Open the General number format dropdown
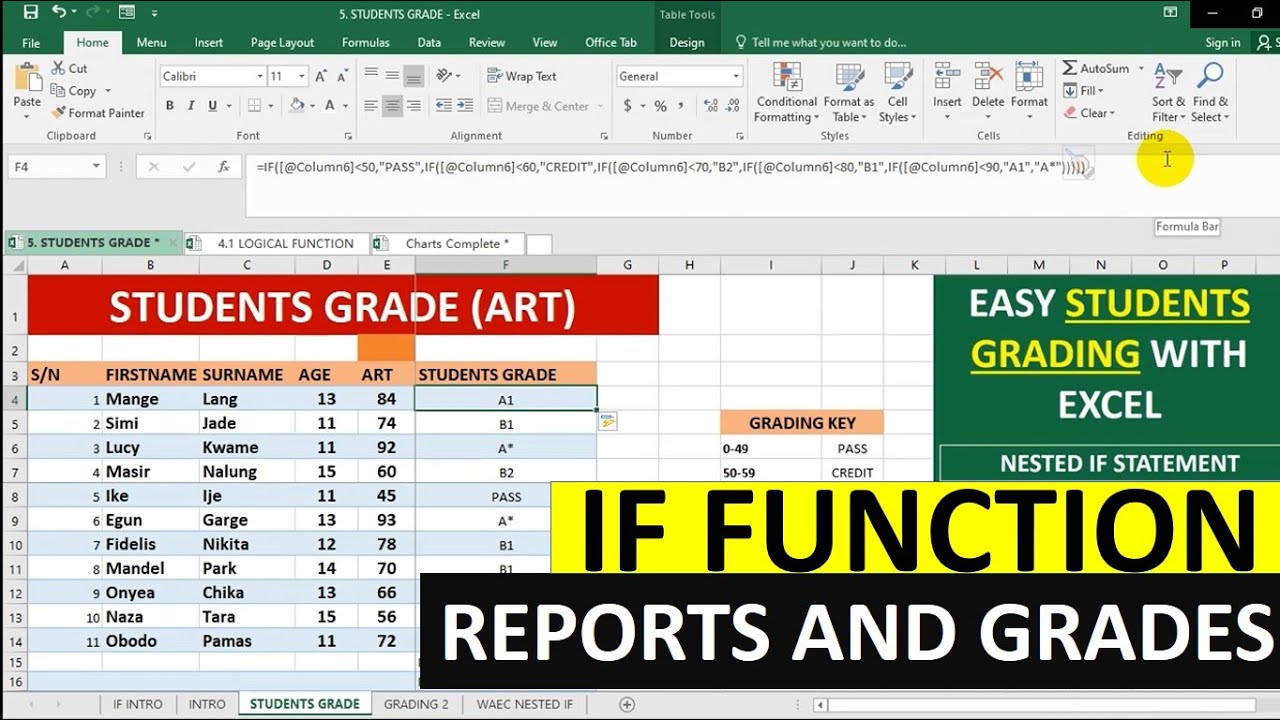Screen dimensions: 1280x720 coord(737,76)
